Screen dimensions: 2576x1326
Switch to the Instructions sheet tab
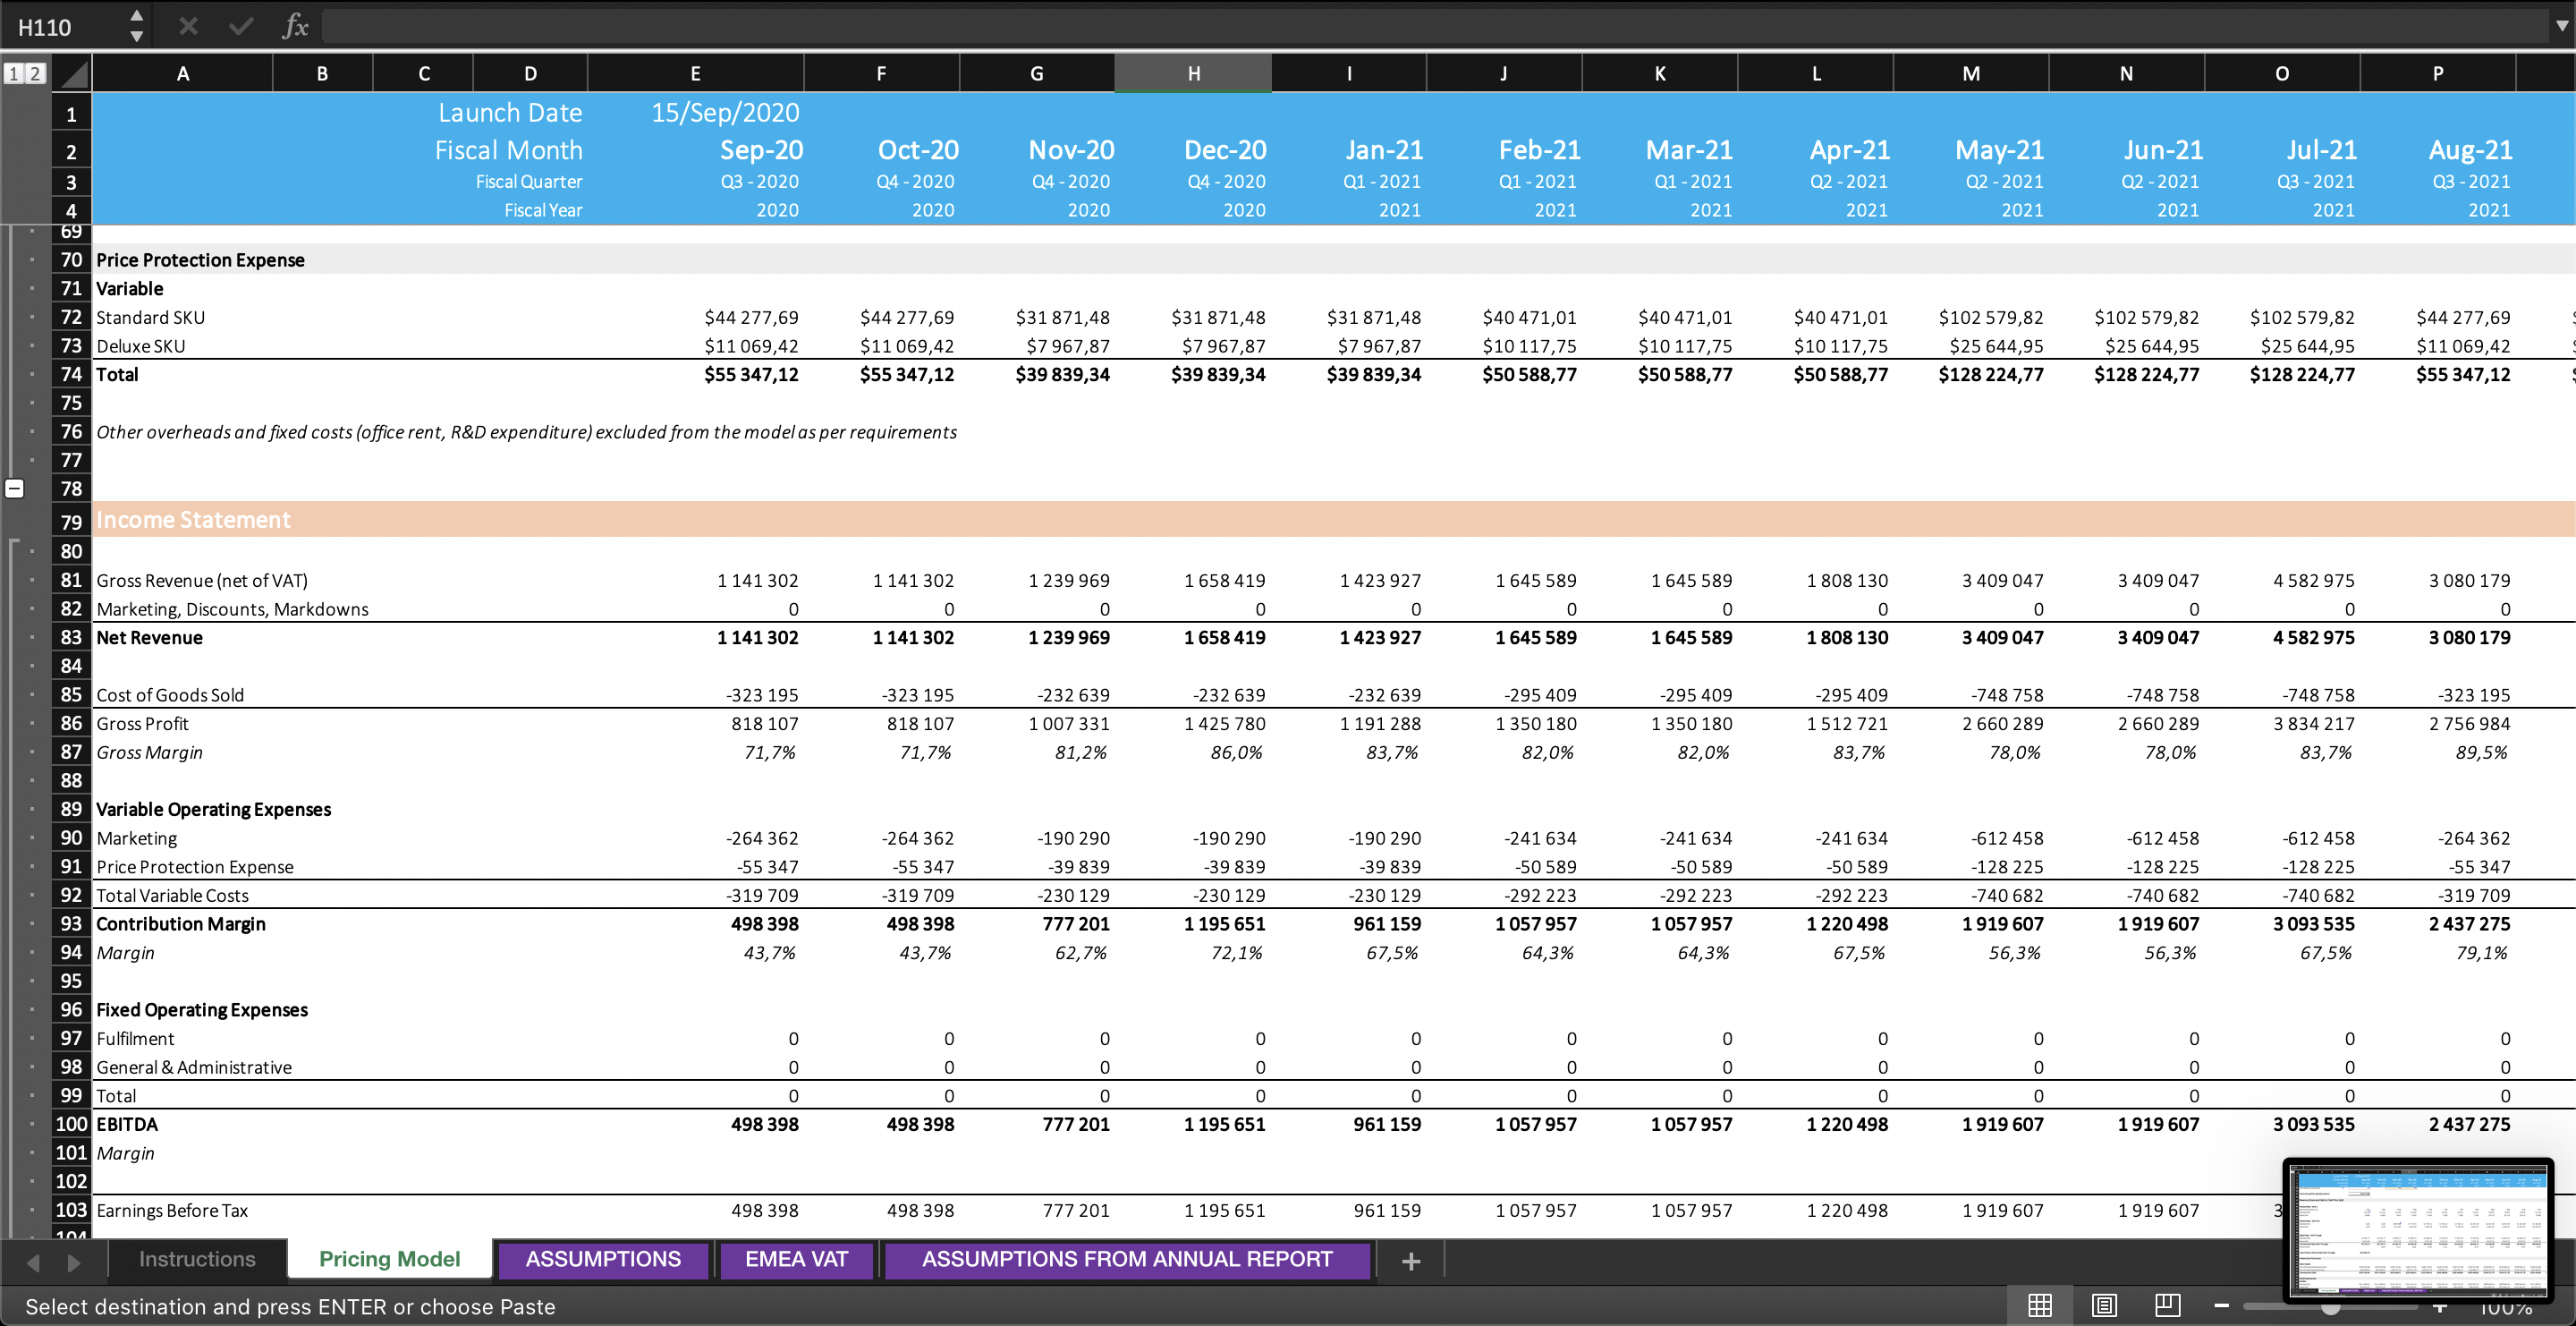(x=197, y=1259)
